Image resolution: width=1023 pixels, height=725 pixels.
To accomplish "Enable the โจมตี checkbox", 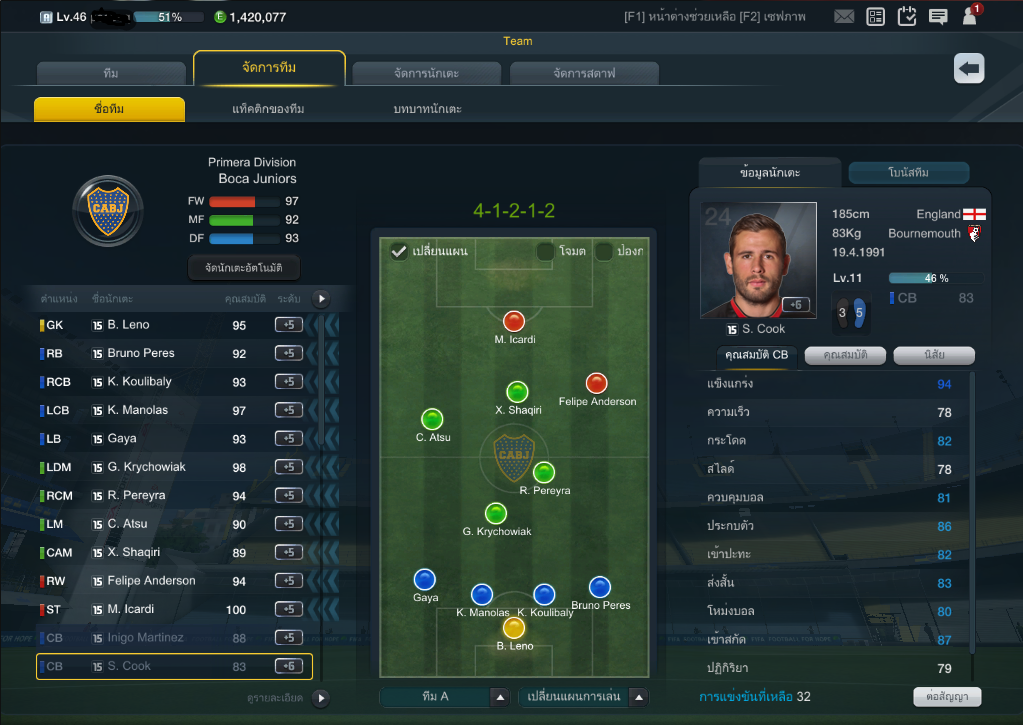I will pyautogui.click(x=545, y=251).
